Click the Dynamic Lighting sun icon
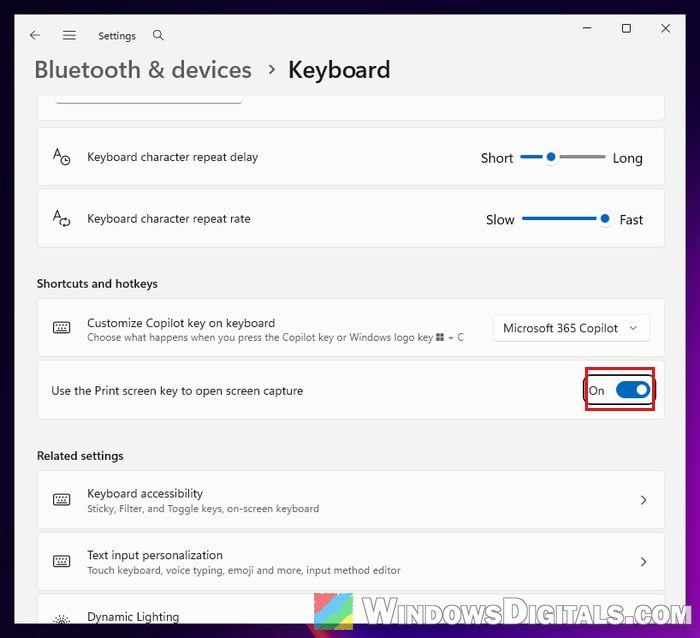This screenshot has width=700, height=638. [62, 619]
